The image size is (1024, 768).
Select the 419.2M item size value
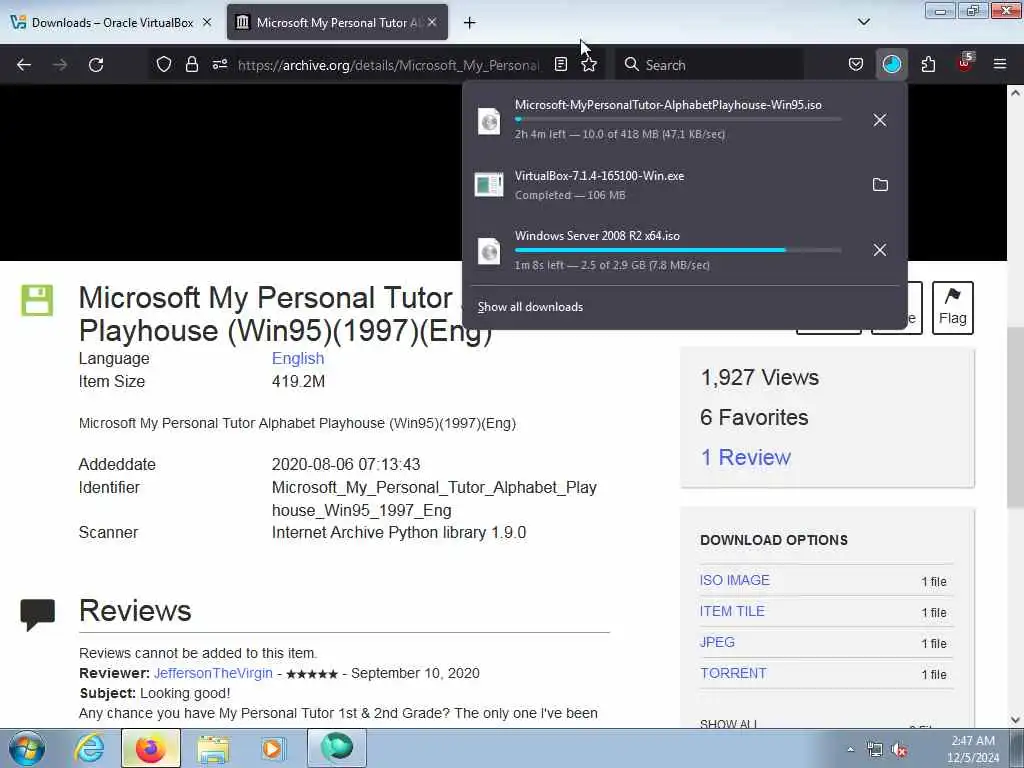click(x=298, y=381)
